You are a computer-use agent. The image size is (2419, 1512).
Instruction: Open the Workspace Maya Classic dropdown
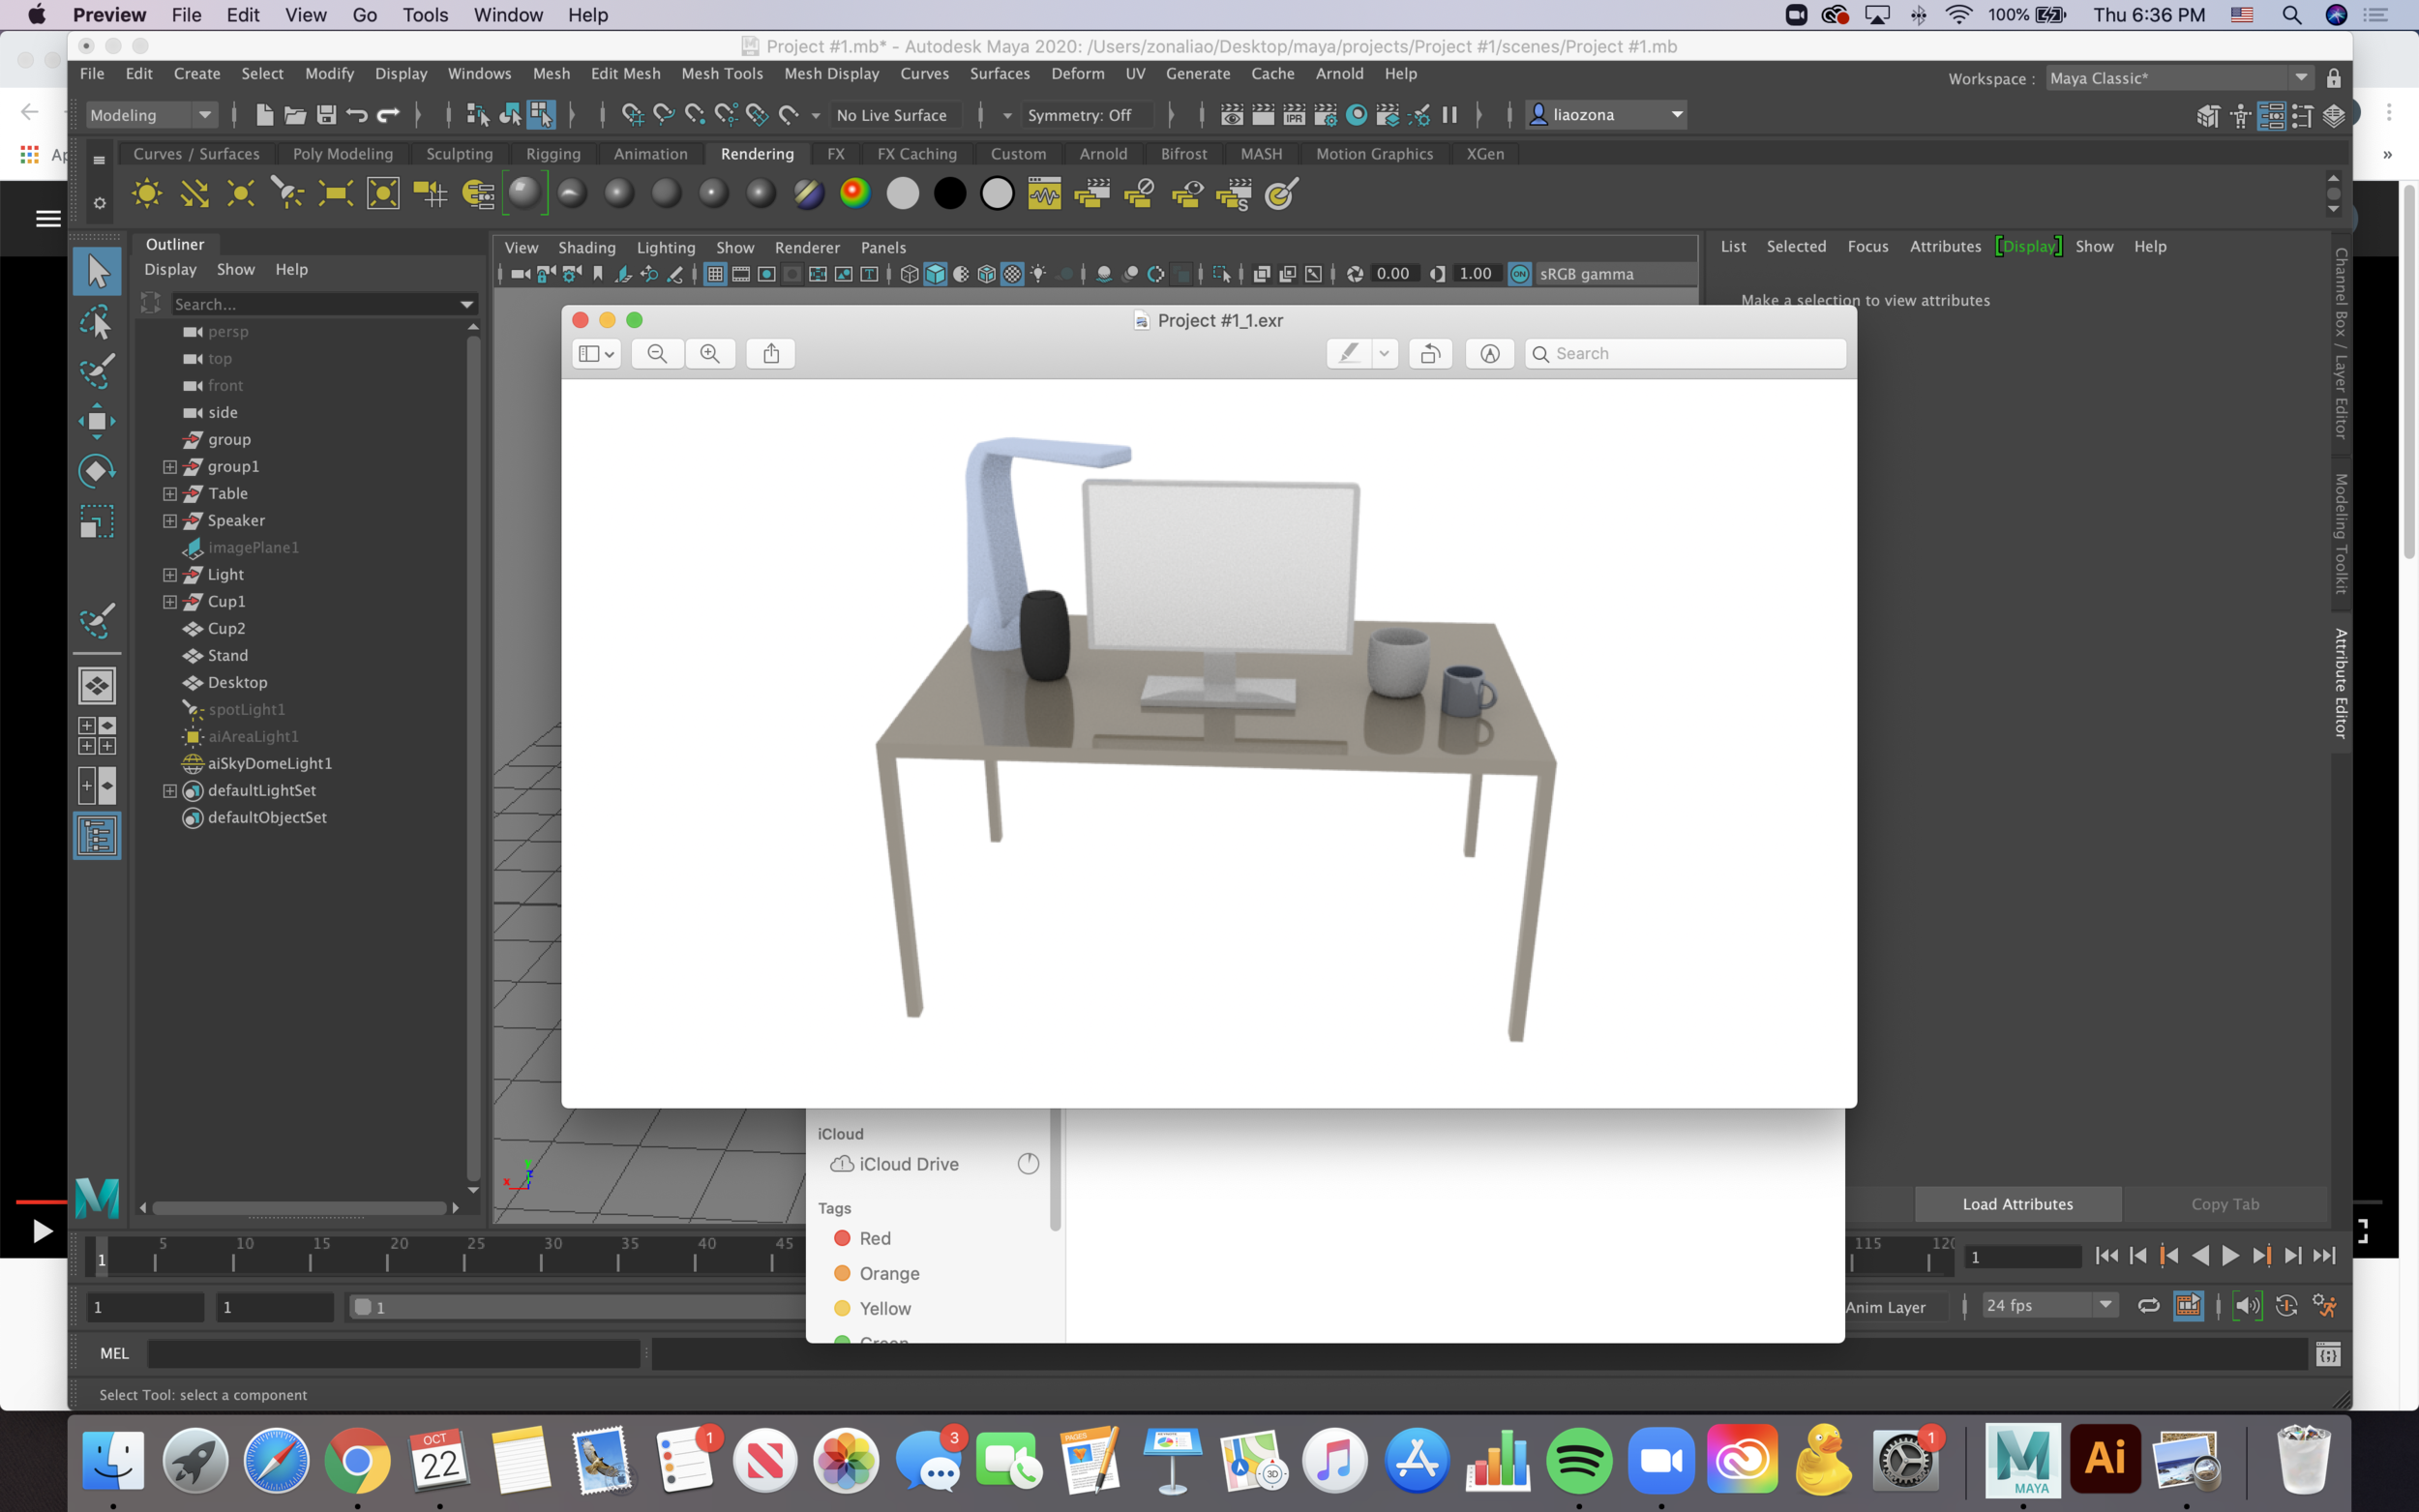pyautogui.click(x=2179, y=78)
